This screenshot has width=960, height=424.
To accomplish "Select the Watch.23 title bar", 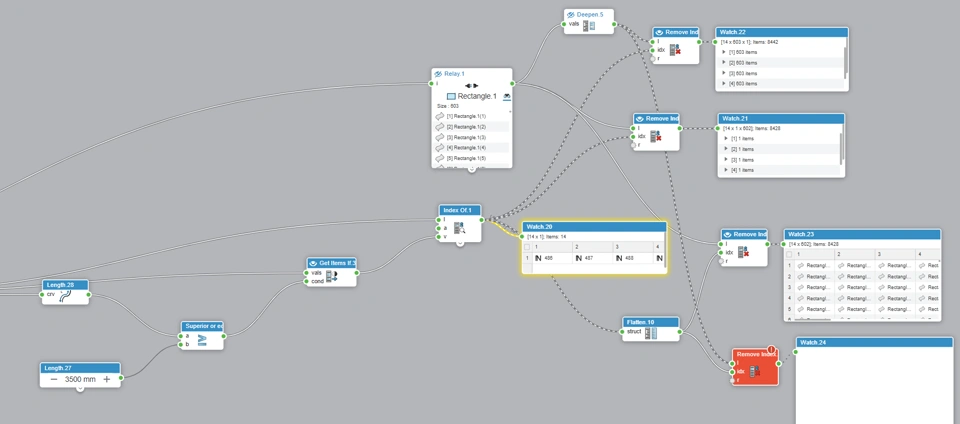I will click(862, 234).
